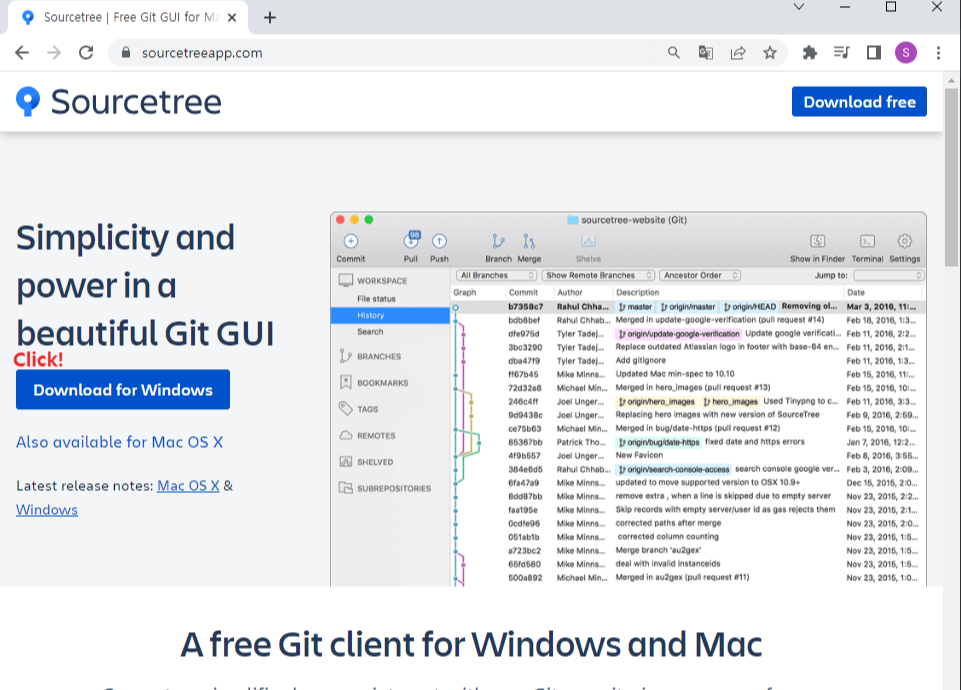Click the Shelve icon in the app screenshot
961x690 pixels.
[x=588, y=241]
